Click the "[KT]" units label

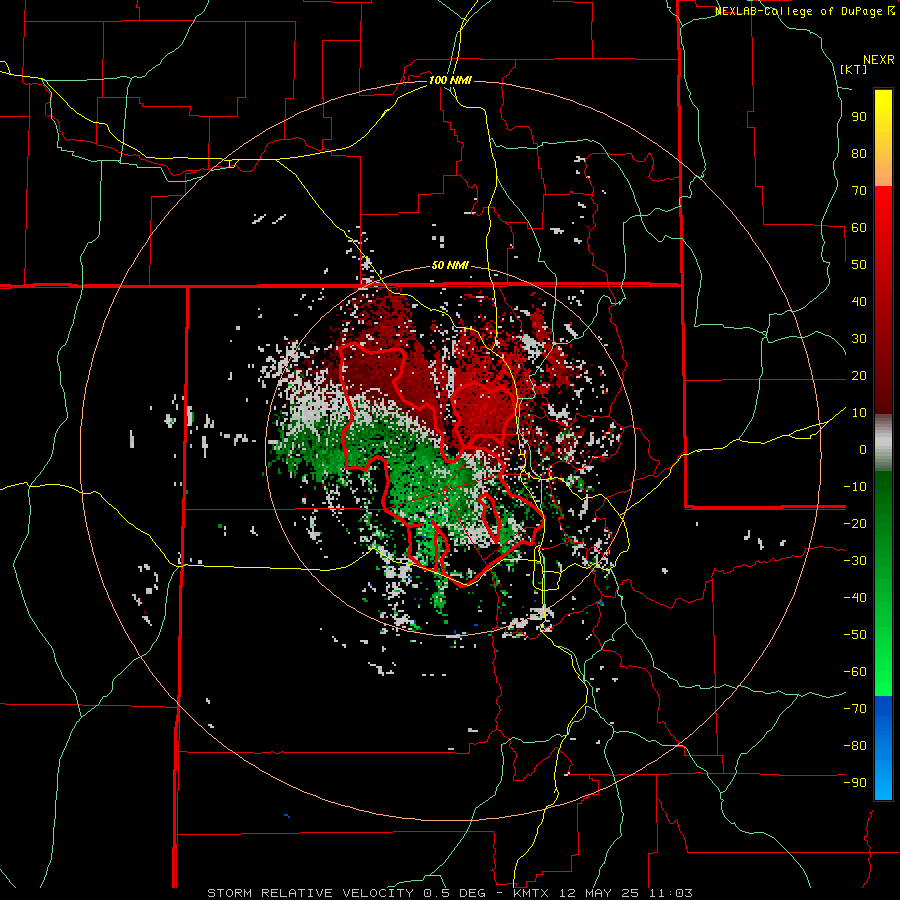click(854, 69)
